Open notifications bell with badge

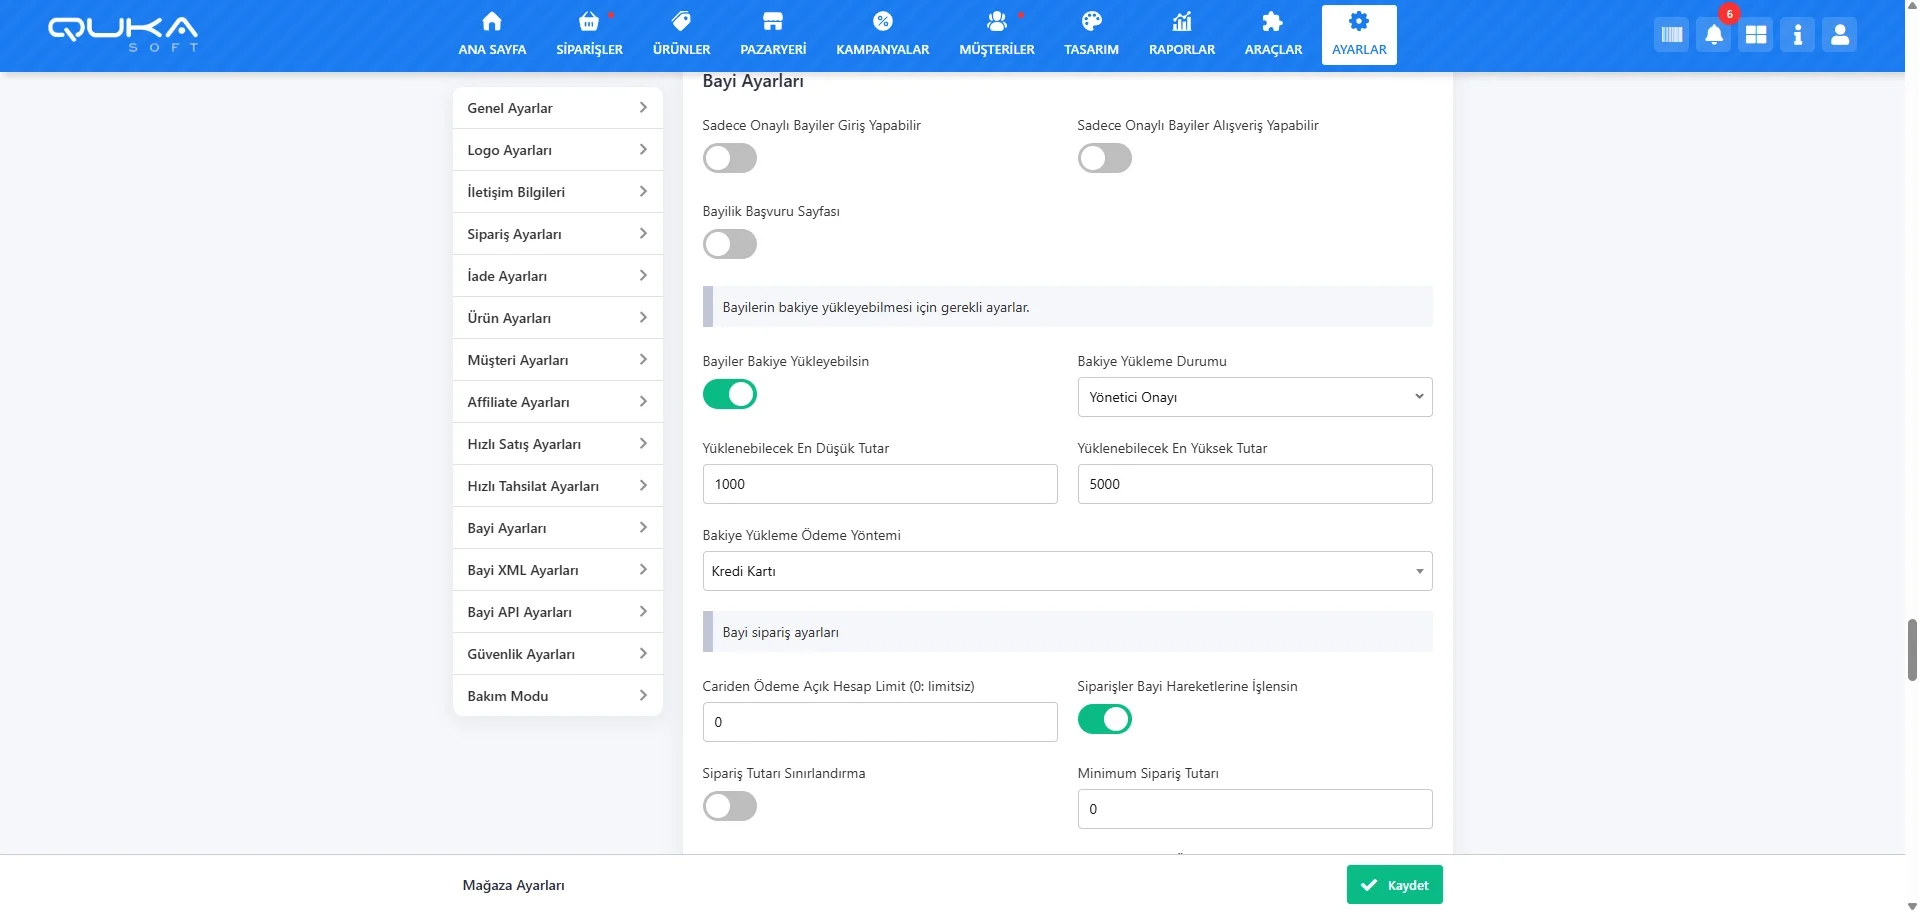click(1714, 36)
